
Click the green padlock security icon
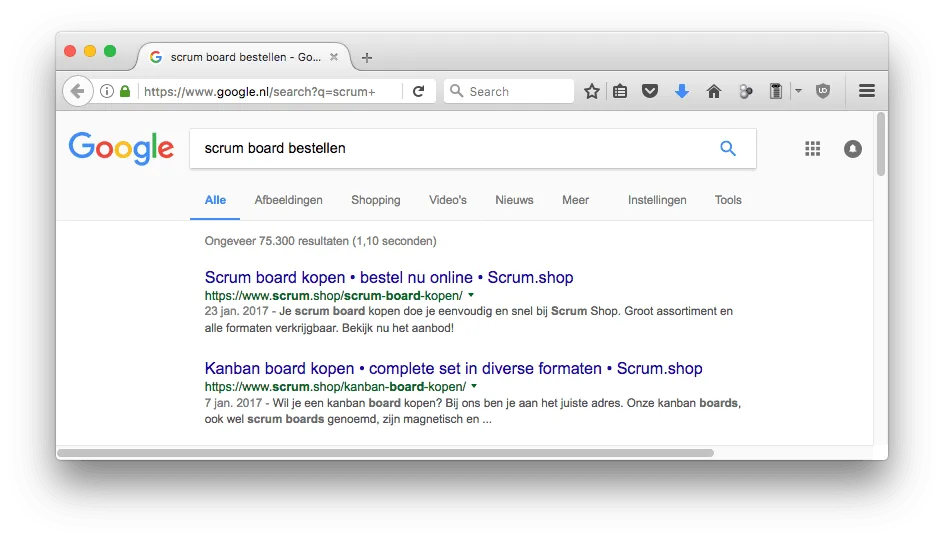(125, 91)
